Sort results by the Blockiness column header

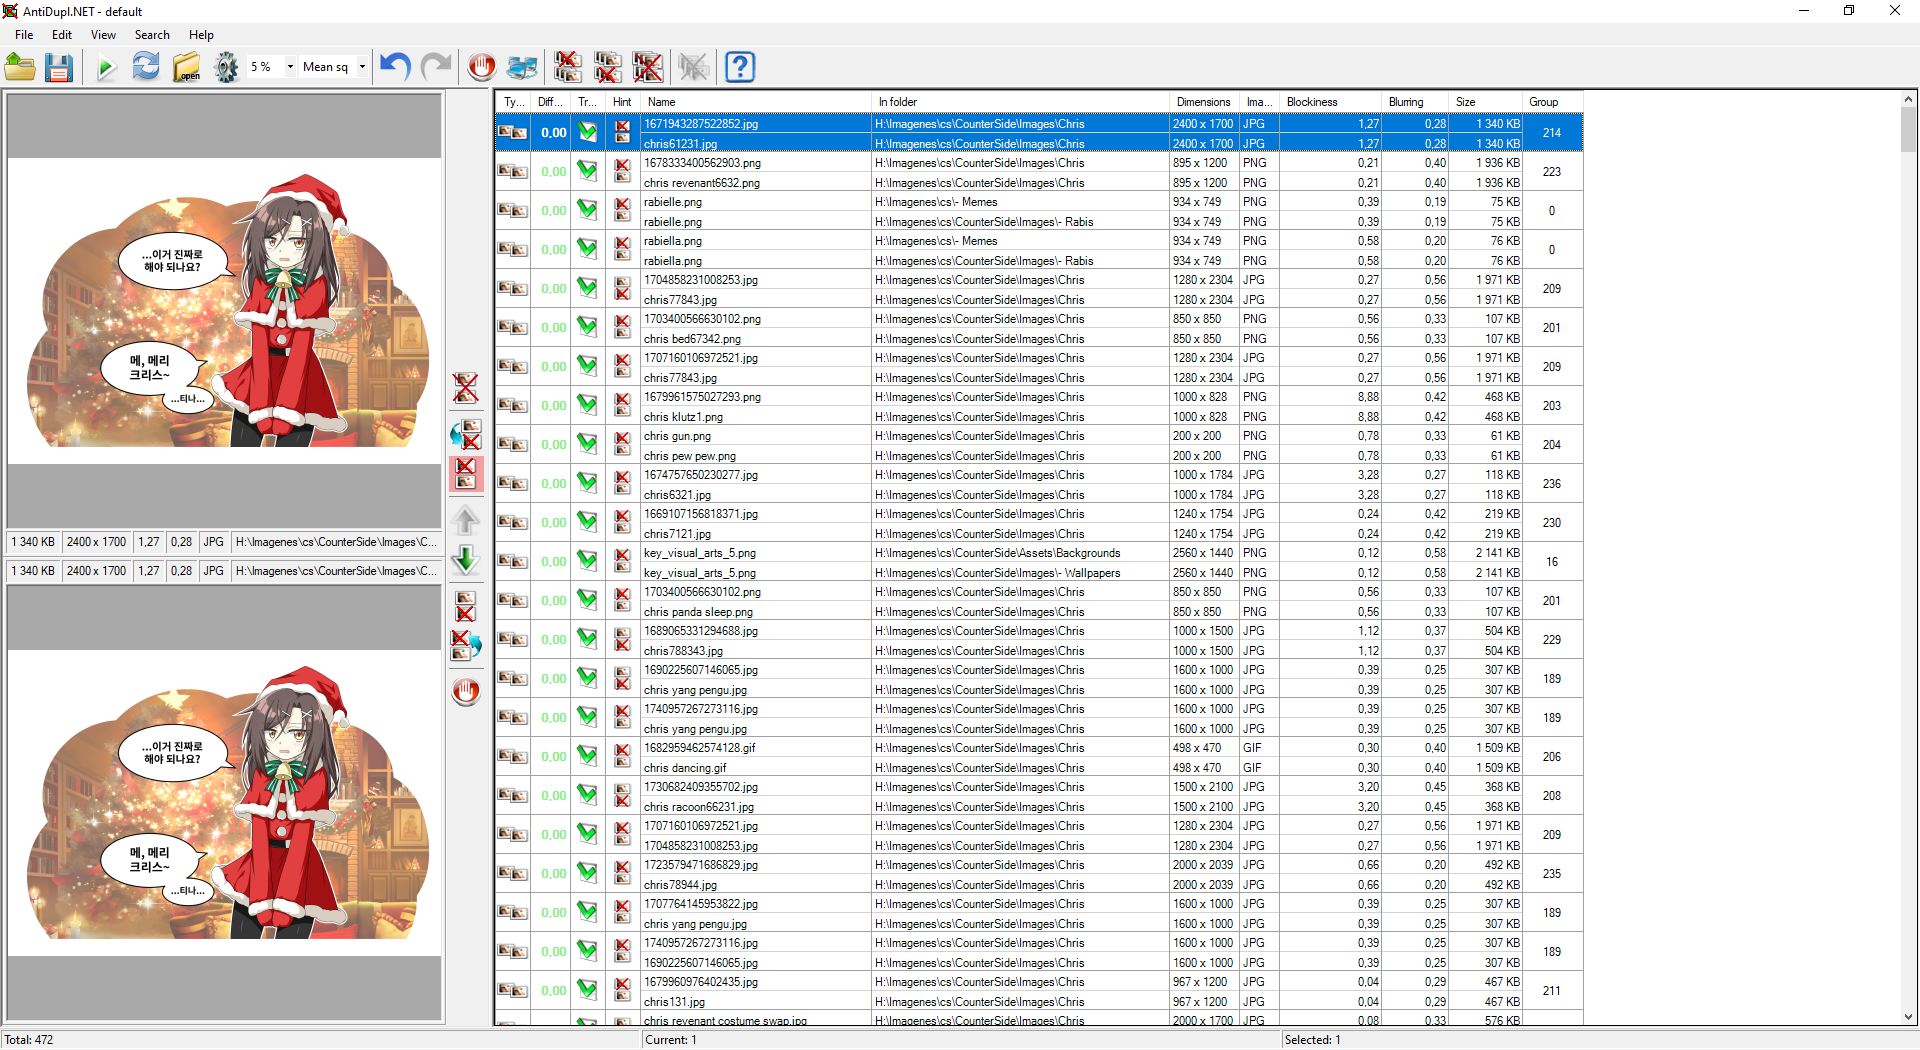coord(1311,102)
